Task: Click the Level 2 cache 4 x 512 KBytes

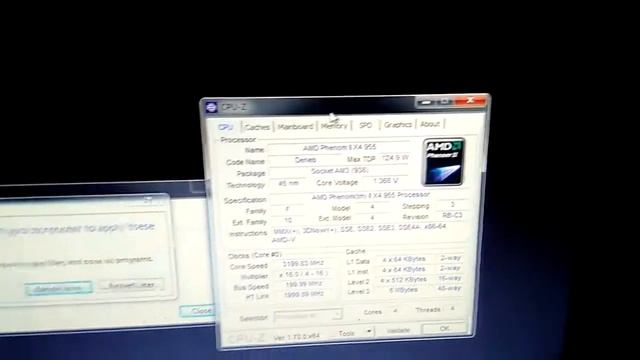Action: 404,280
